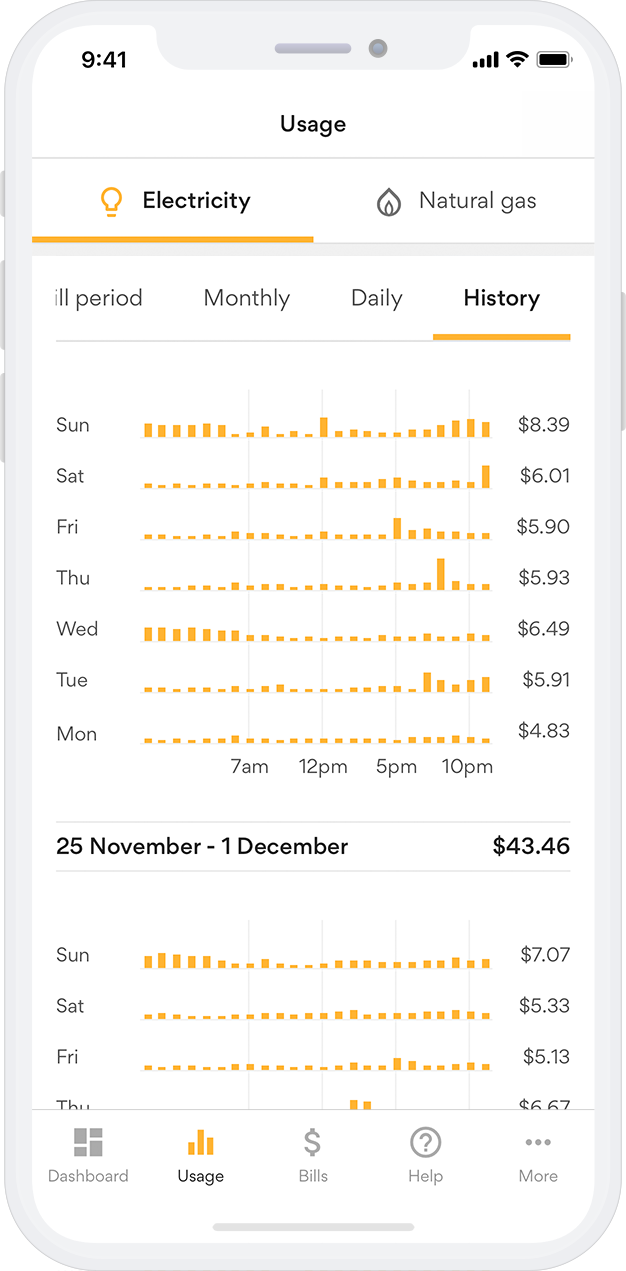Tap the Natural gas flame icon
Image resolution: width=626 pixels, height=1271 pixels.
[x=388, y=203]
